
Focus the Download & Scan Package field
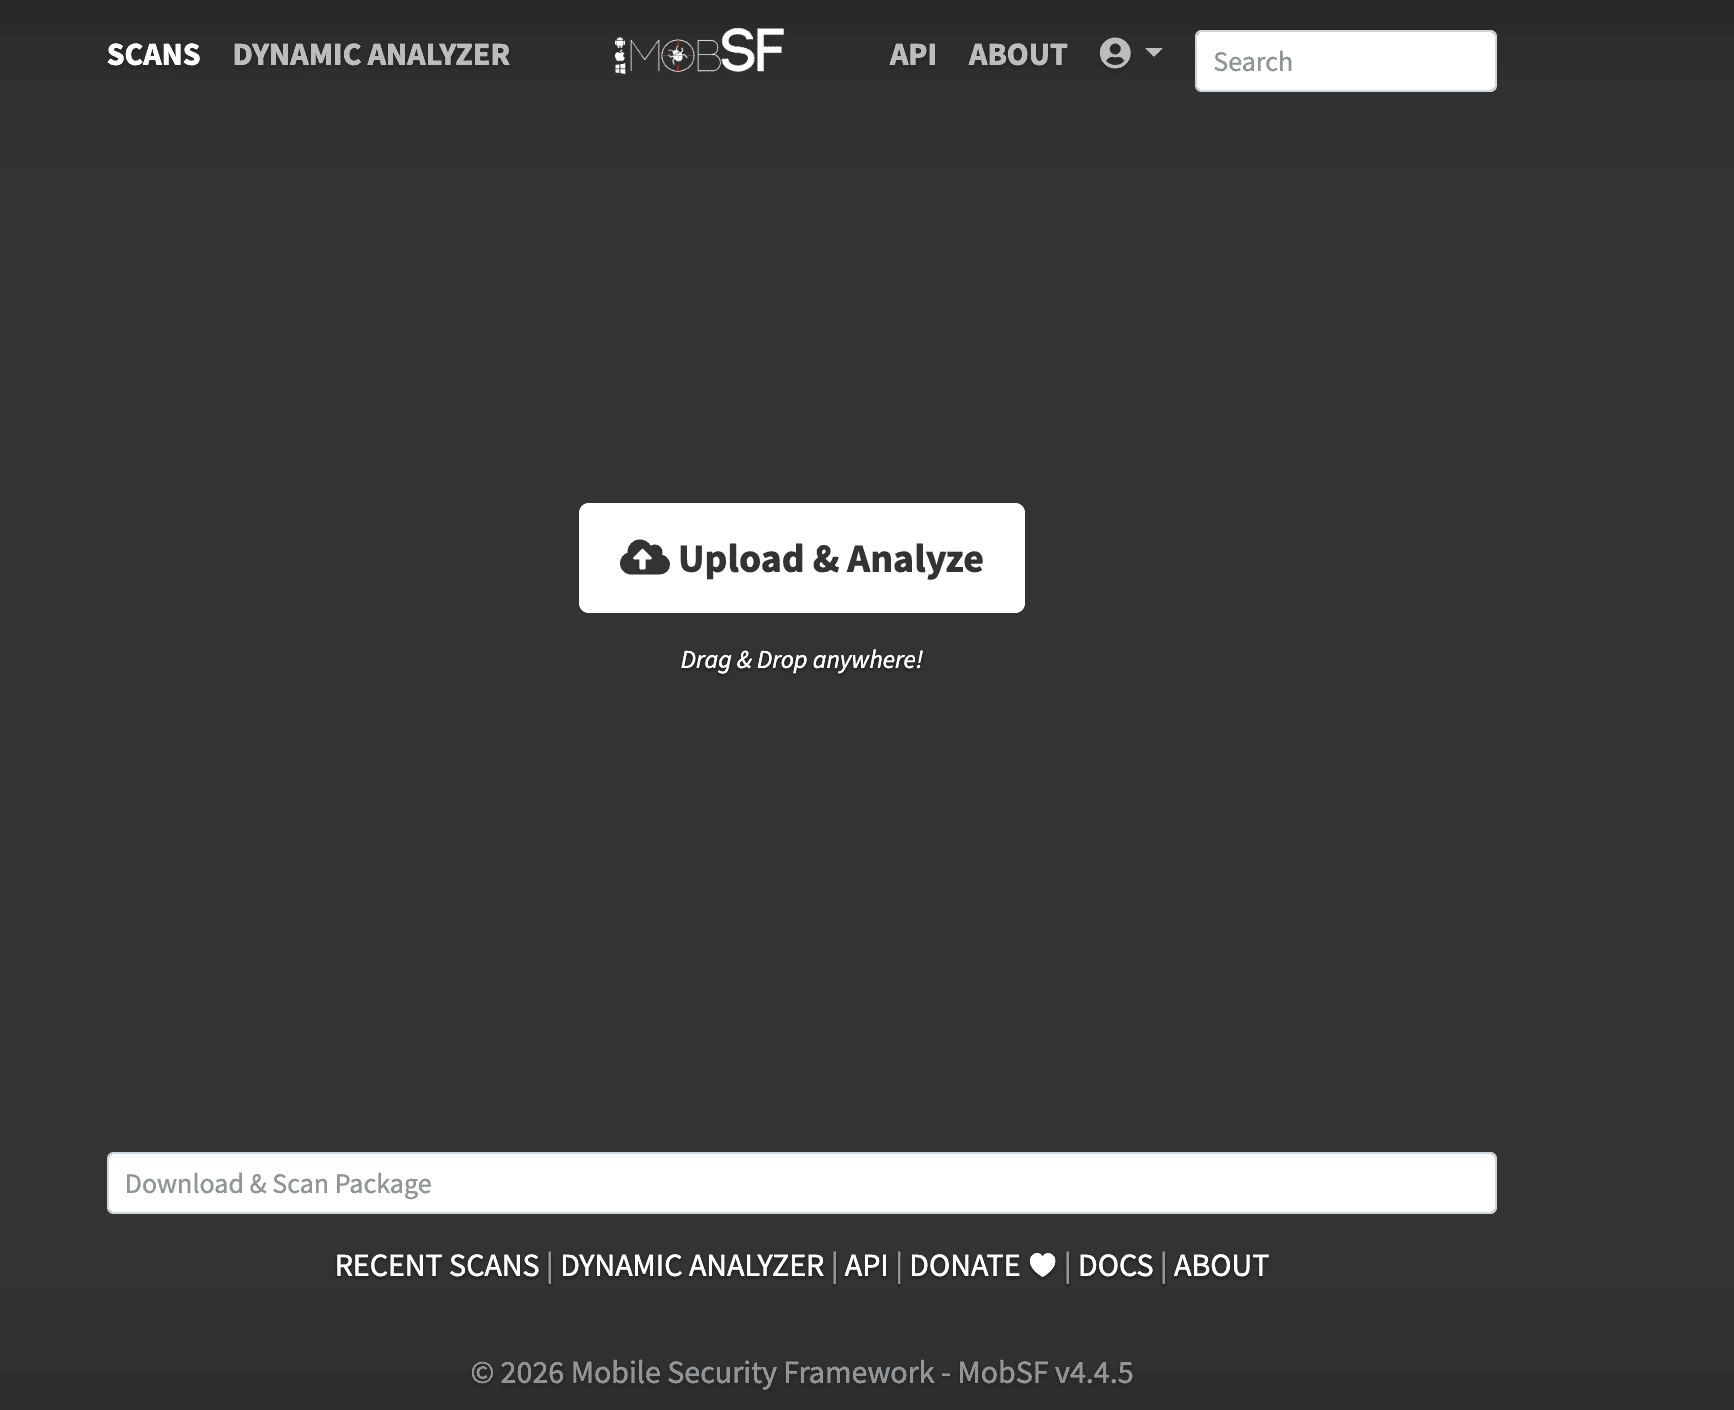(x=802, y=1183)
